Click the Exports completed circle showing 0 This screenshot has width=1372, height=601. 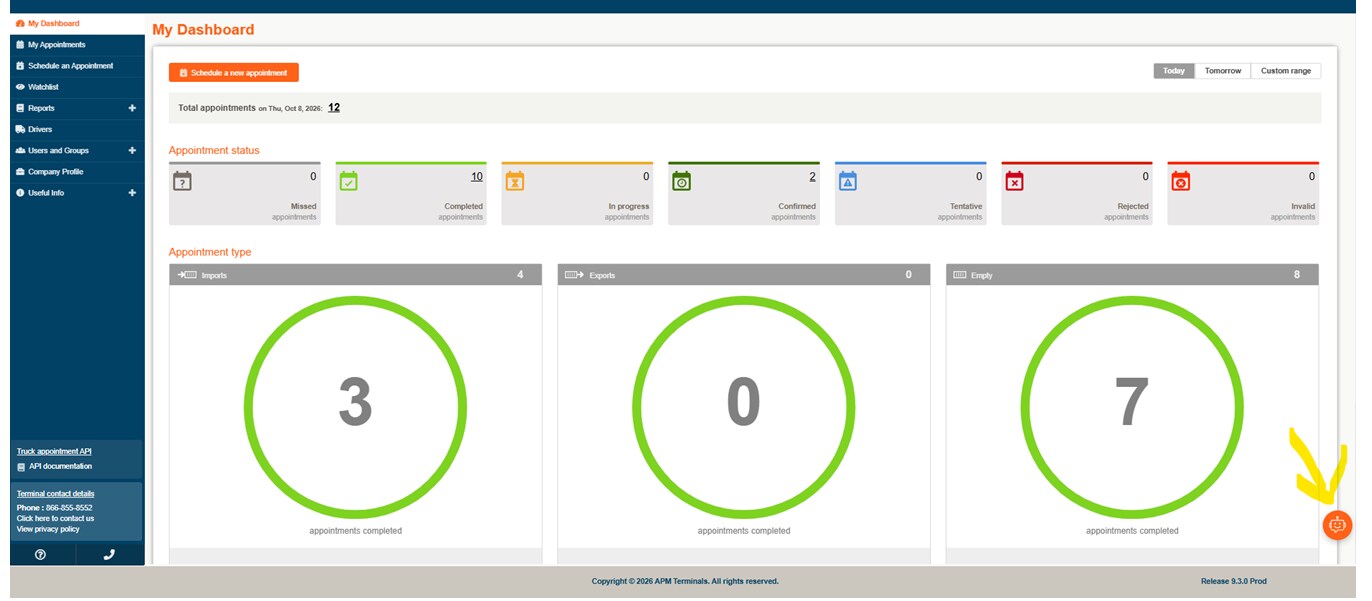(x=743, y=407)
